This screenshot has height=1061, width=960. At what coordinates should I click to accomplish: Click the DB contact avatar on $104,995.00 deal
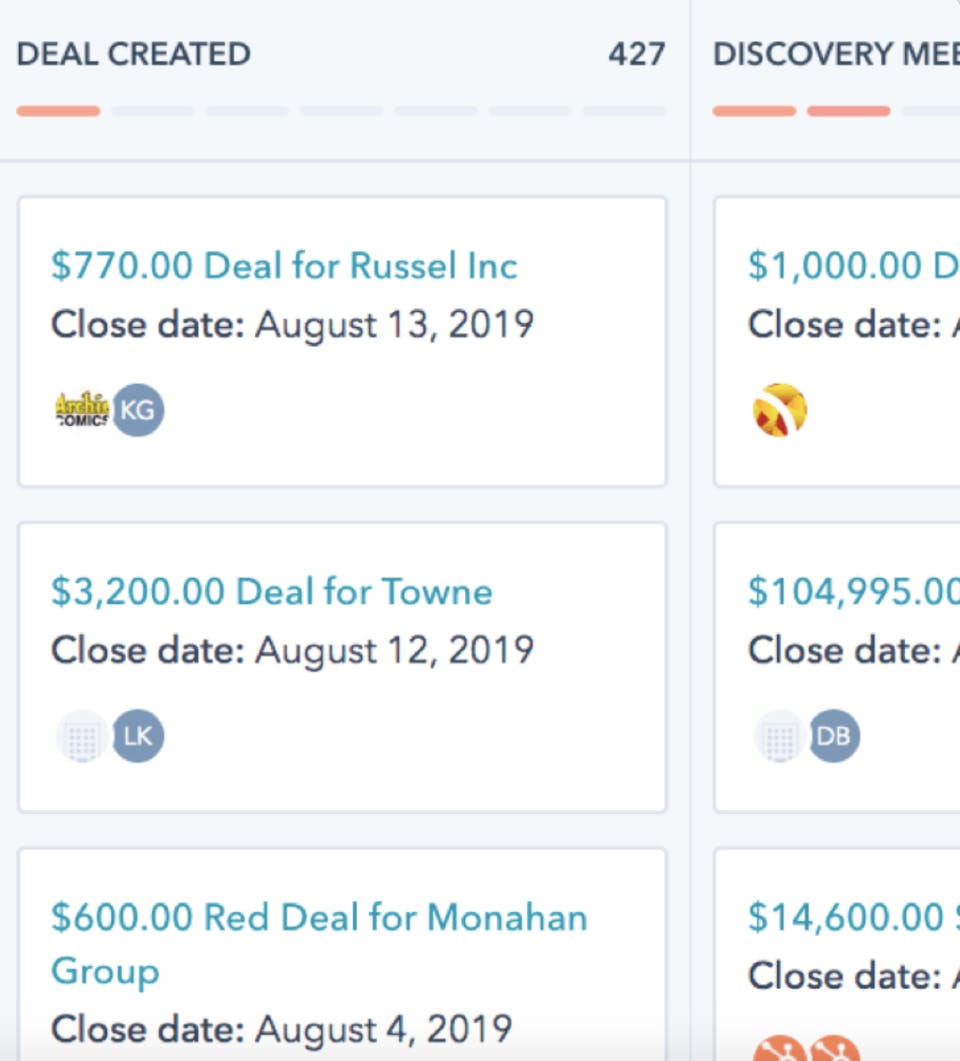pos(836,735)
